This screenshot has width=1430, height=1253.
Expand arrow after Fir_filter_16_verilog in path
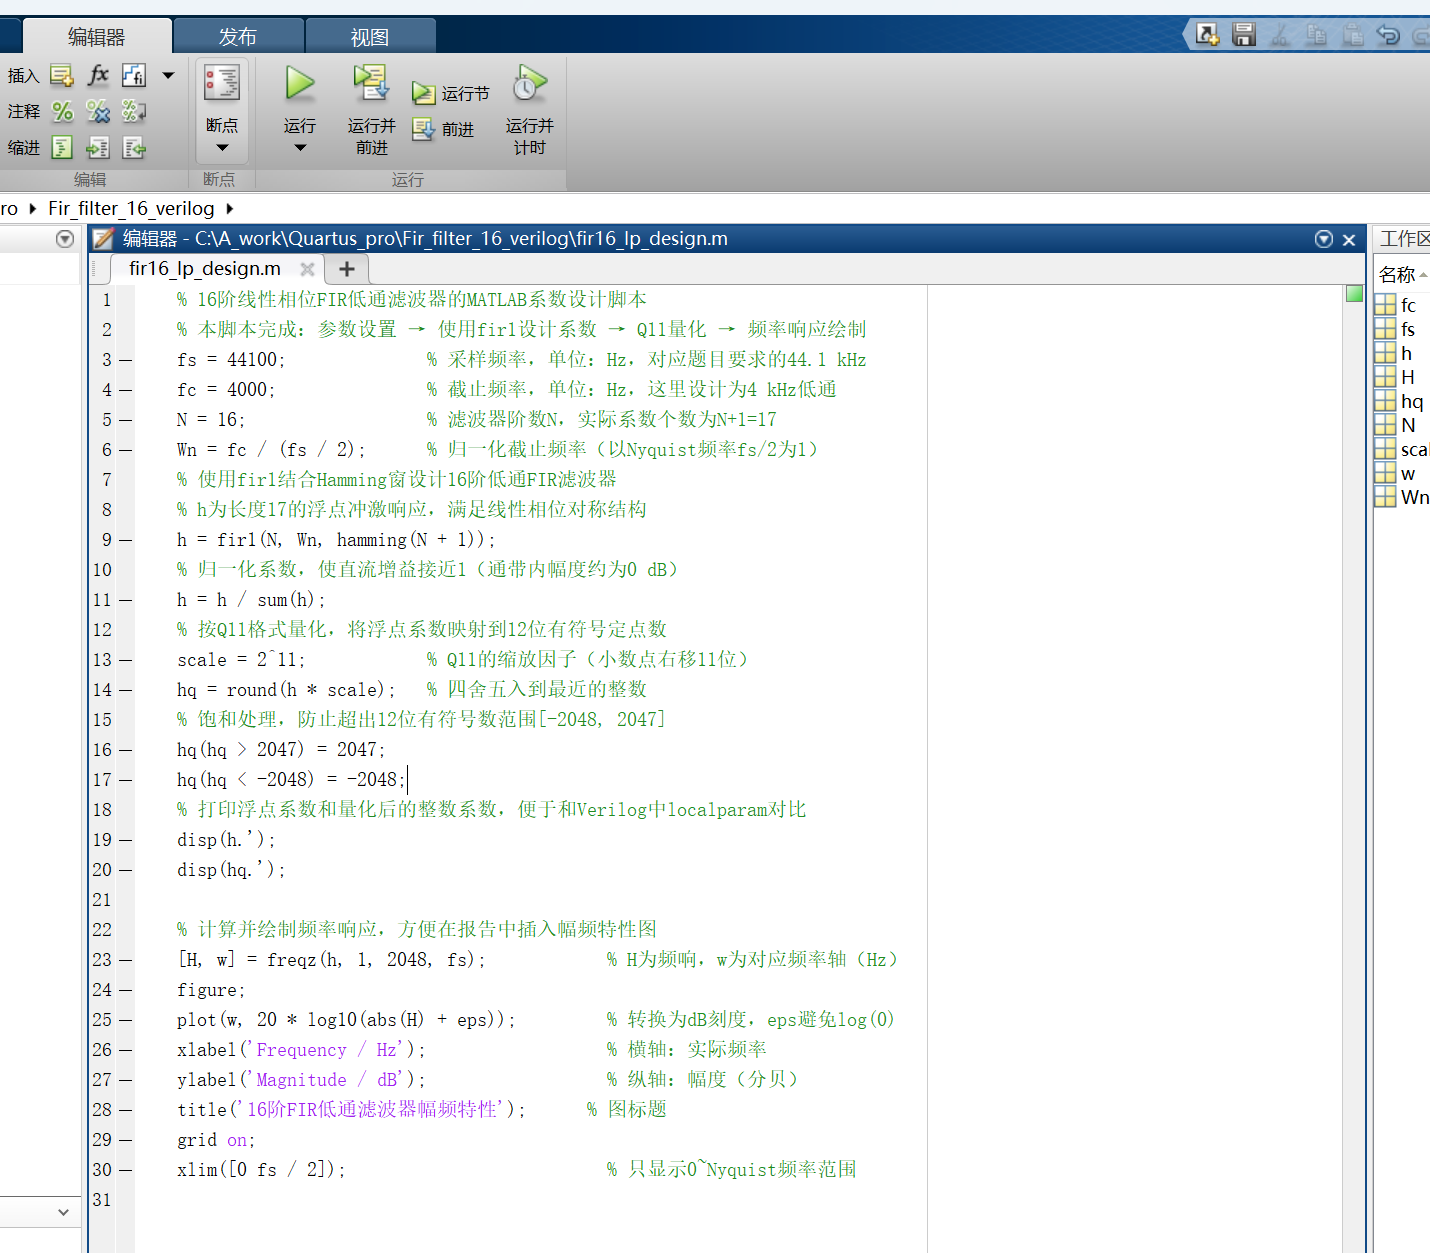coord(230,208)
